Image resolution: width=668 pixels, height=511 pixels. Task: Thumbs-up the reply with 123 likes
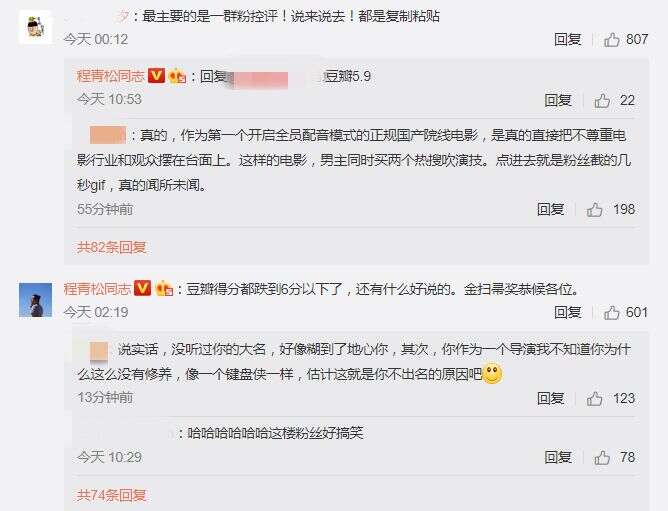click(595, 398)
